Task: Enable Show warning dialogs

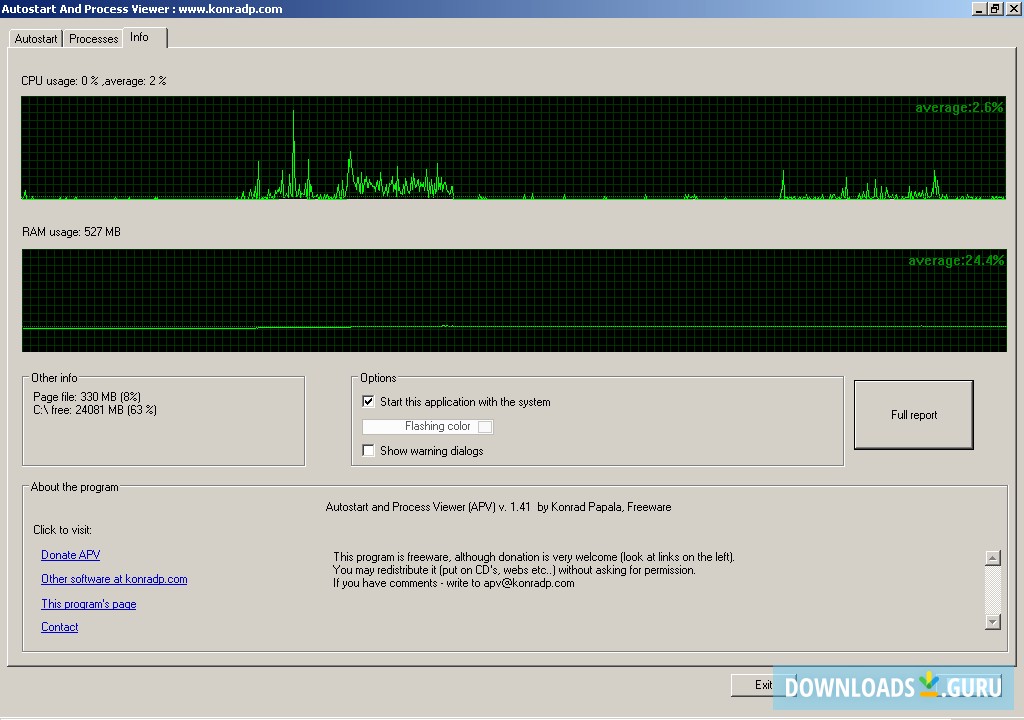Action: pyautogui.click(x=368, y=450)
